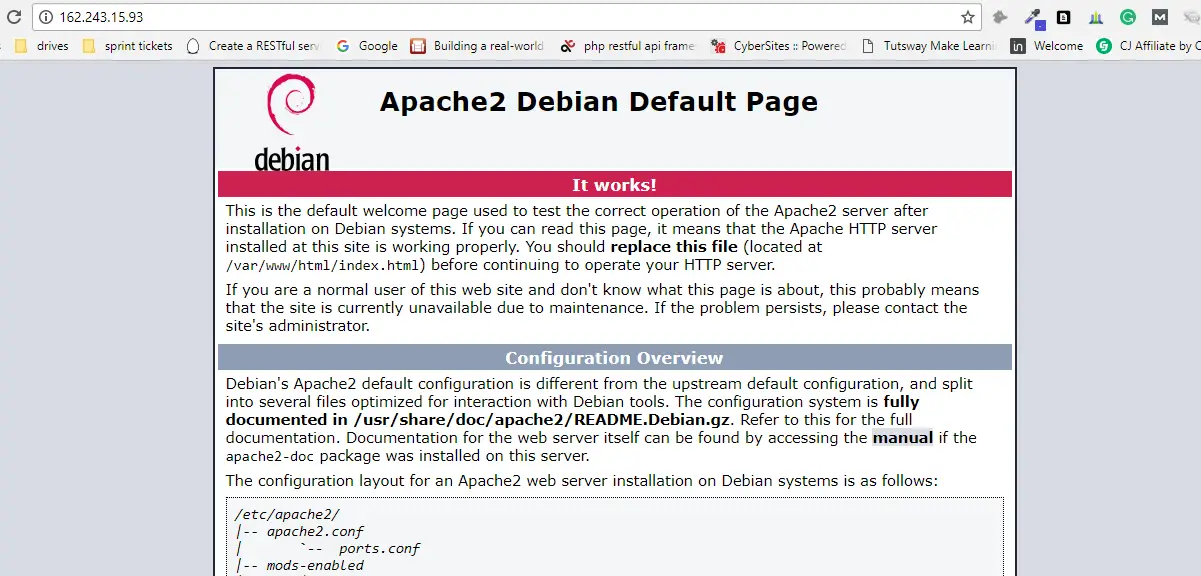The image size is (1201, 576).
Task: Click the black M extension icon
Action: (x=1159, y=17)
